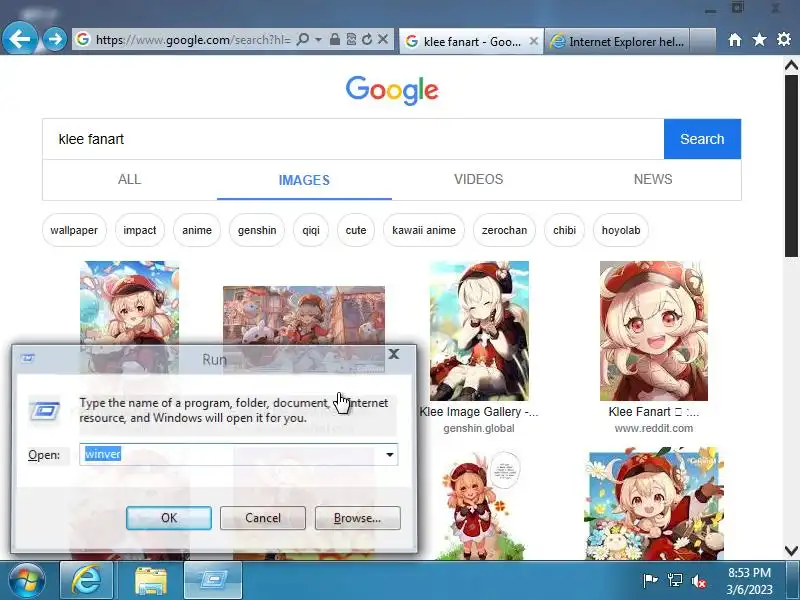Open the Windows Start orb
Image resolution: width=800 pixels, height=600 pixels.
27,581
